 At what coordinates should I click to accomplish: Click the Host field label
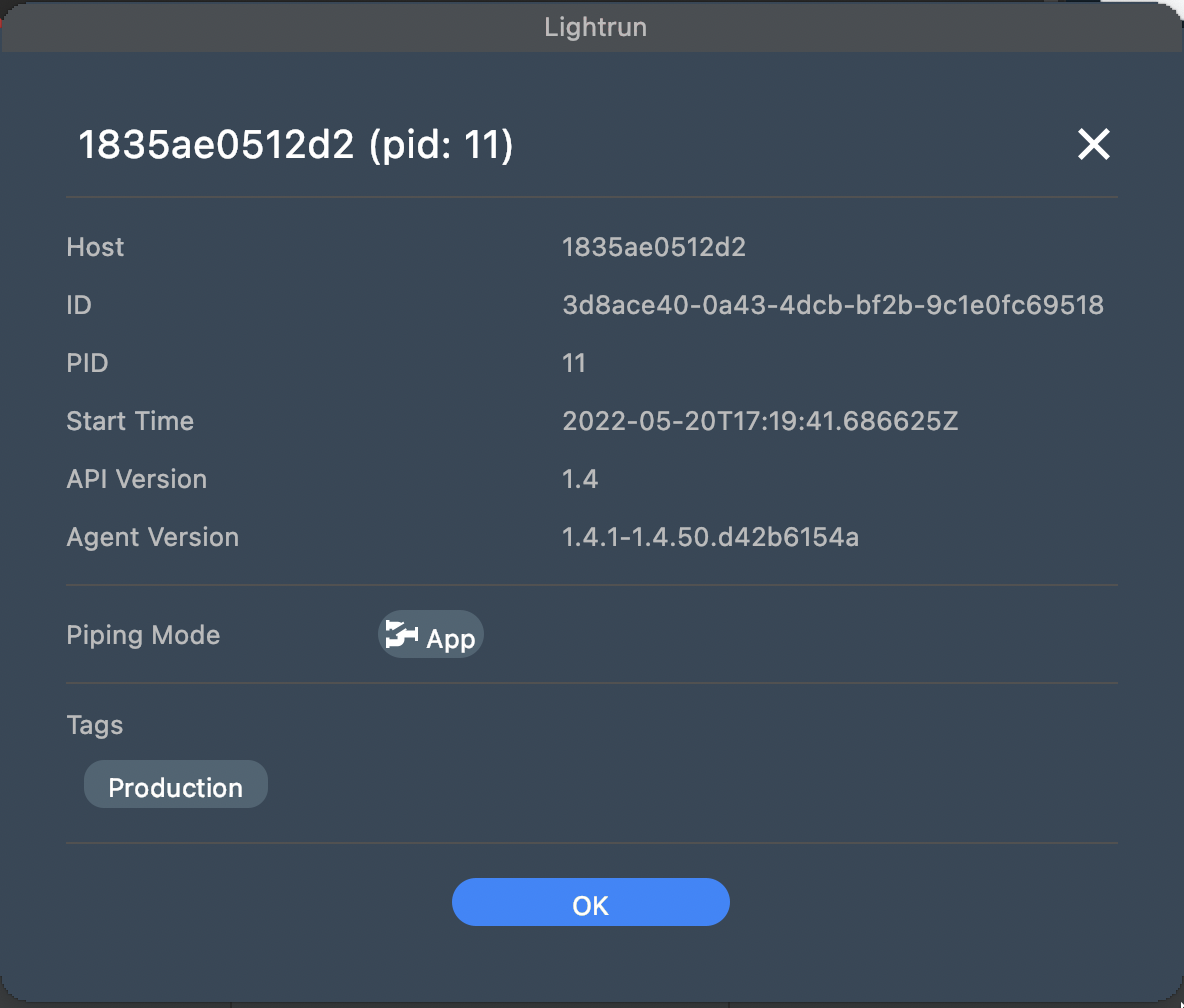pos(95,247)
